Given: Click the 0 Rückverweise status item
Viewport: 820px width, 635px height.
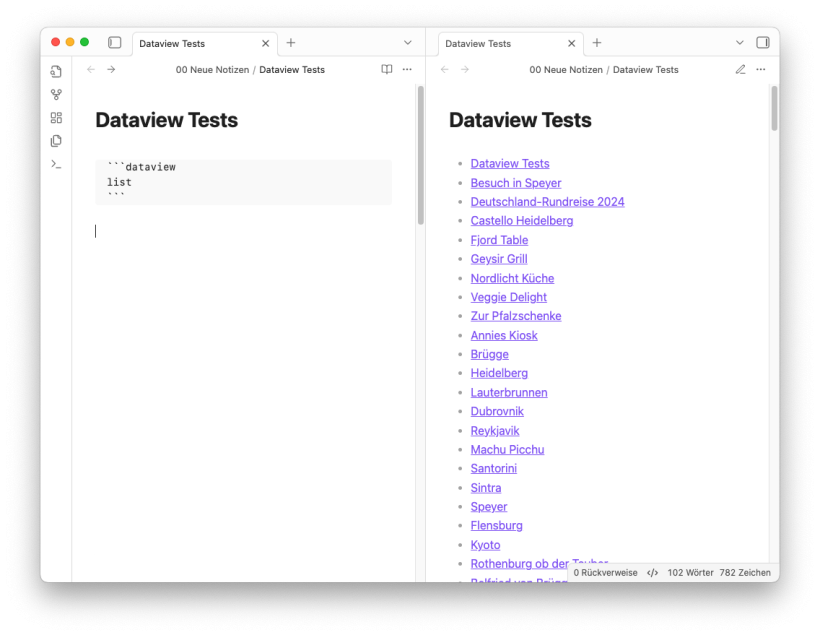Looking at the screenshot, I should tap(606, 573).
